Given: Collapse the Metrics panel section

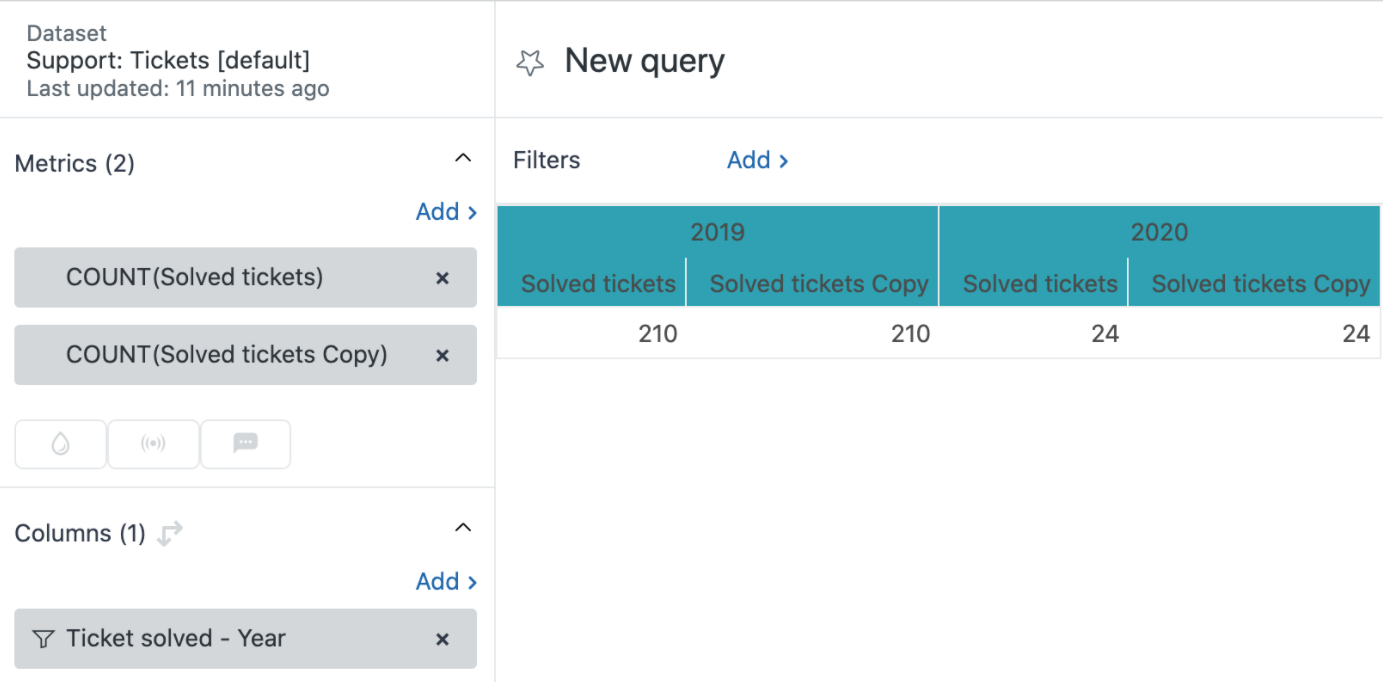Looking at the screenshot, I should tap(462, 158).
